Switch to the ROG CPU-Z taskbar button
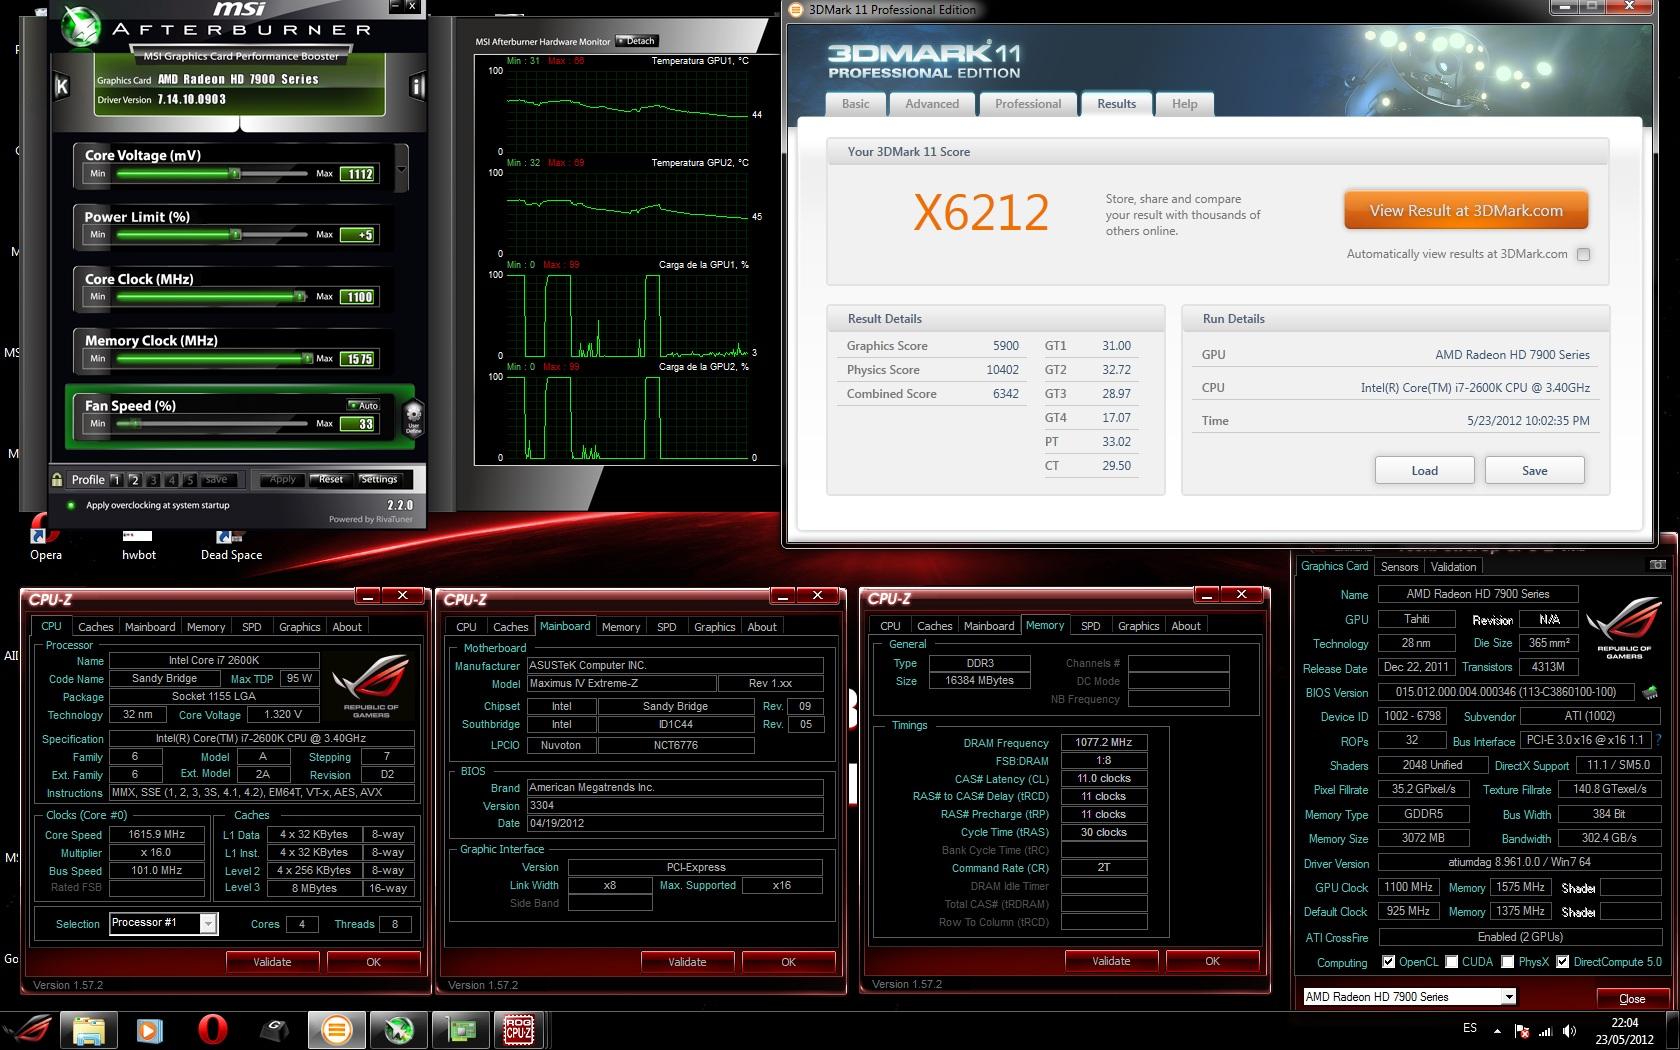This screenshot has height=1050, width=1680. click(x=518, y=1029)
